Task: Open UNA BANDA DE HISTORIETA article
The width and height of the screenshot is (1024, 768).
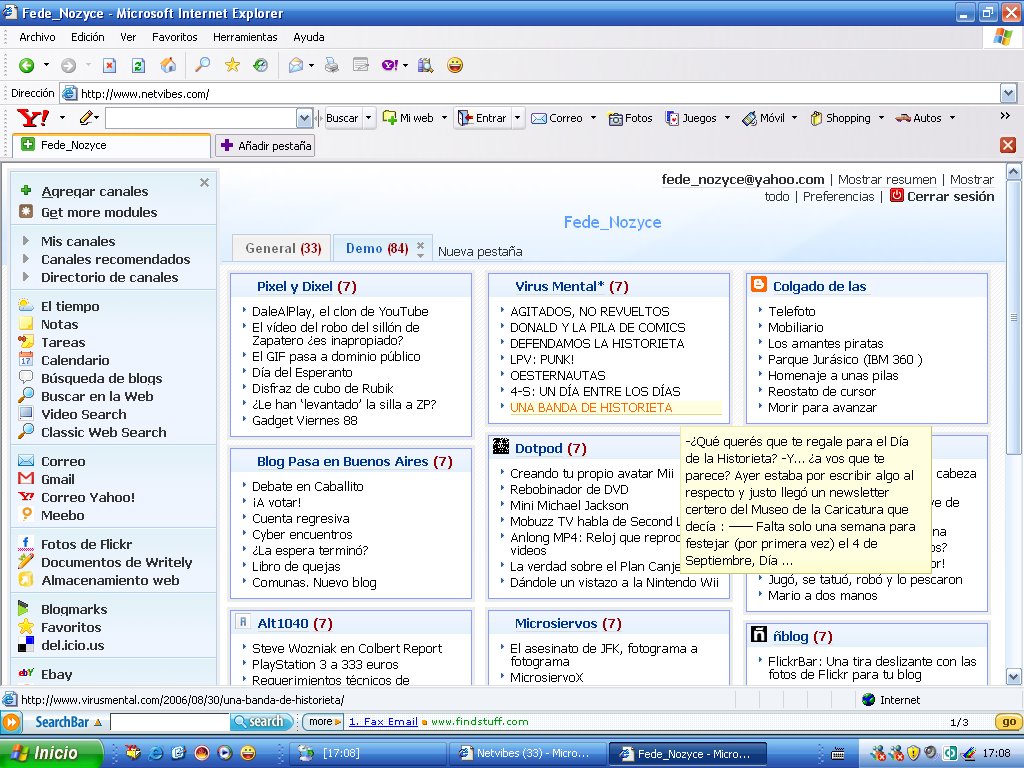Action: [x=591, y=408]
